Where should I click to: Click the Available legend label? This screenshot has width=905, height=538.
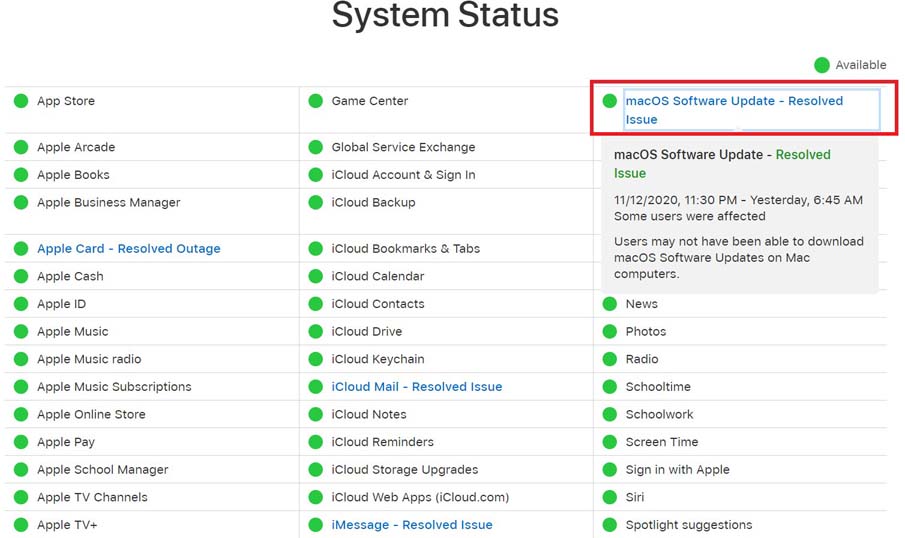(861, 65)
